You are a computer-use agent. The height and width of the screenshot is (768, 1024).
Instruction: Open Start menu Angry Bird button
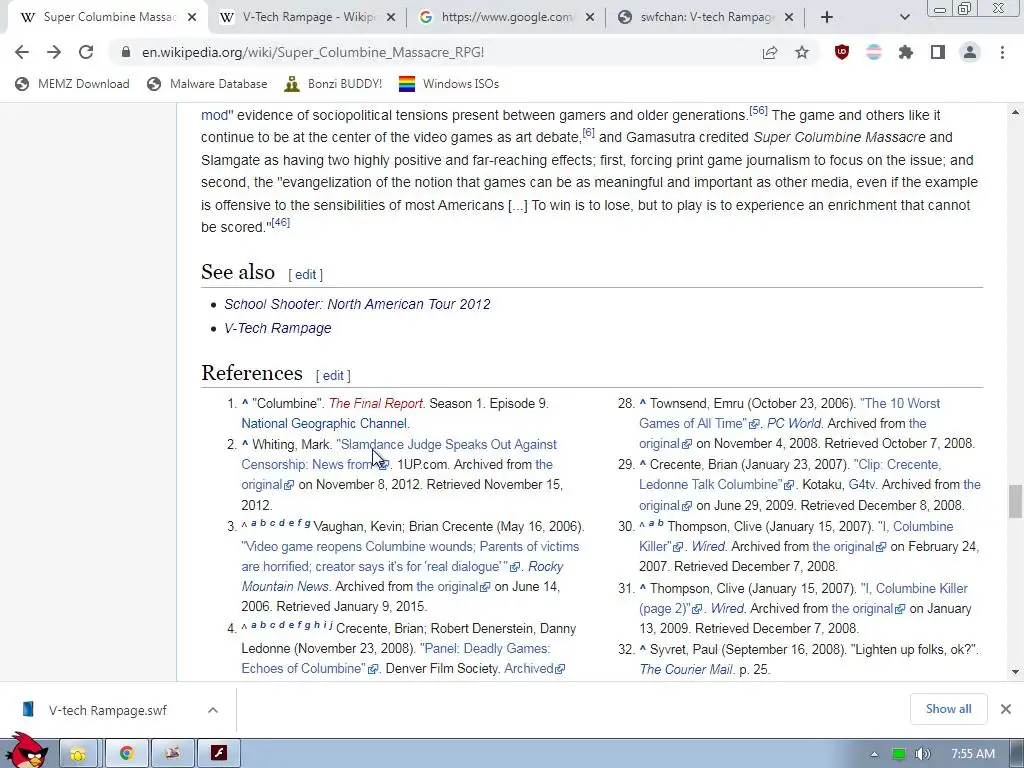click(26, 751)
